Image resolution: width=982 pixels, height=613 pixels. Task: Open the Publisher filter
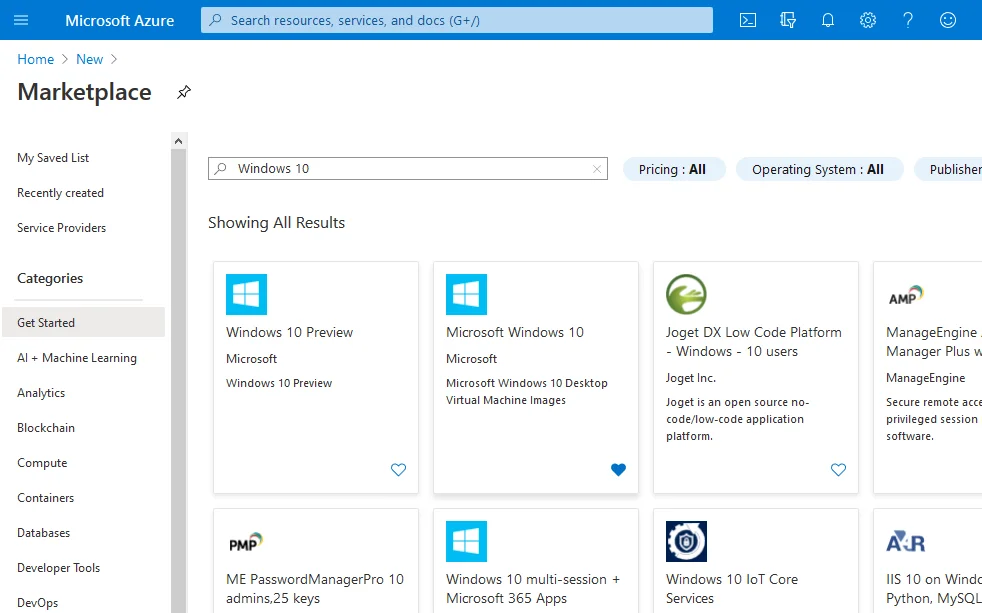tap(948, 169)
